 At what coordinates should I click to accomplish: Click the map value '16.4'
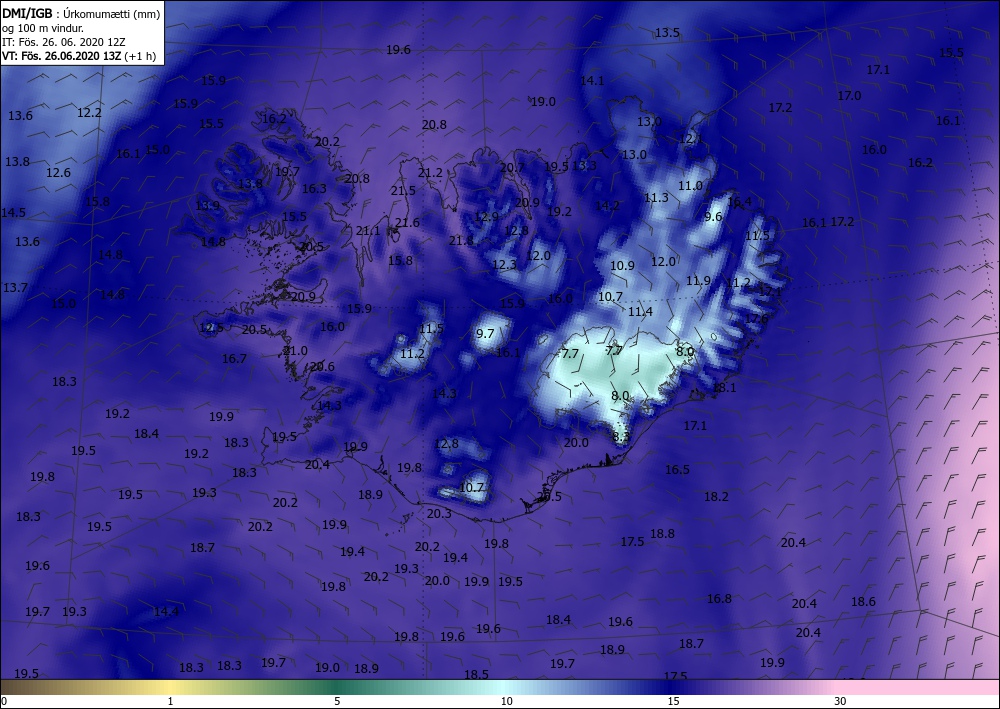point(739,201)
